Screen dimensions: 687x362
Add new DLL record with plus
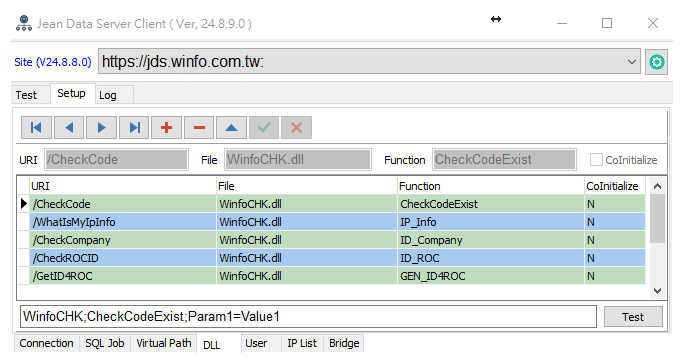click(x=166, y=128)
